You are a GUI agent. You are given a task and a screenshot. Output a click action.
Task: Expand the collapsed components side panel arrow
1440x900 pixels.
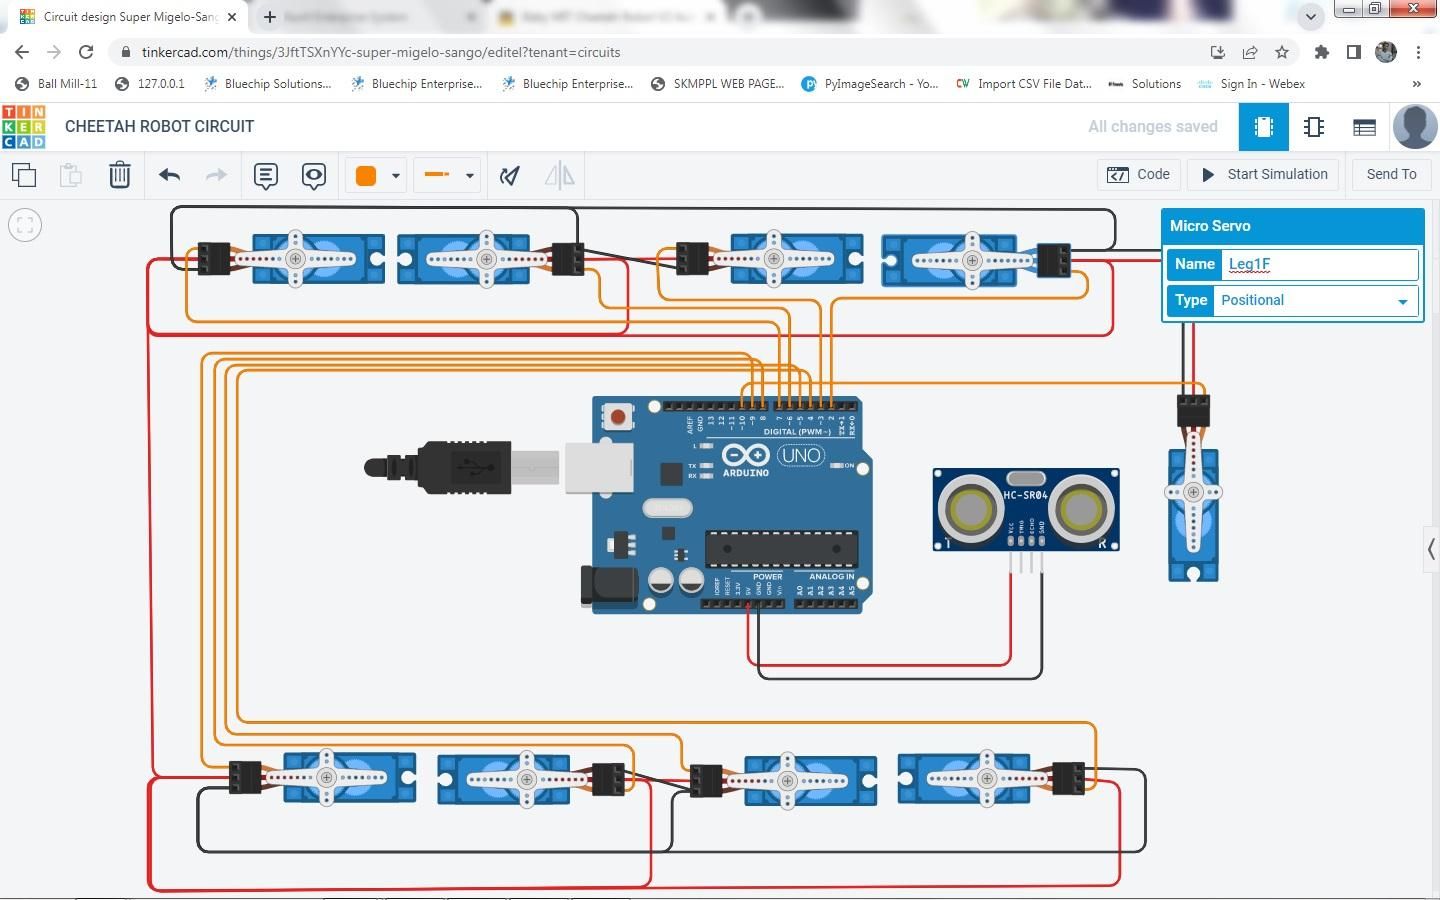pos(1431,548)
